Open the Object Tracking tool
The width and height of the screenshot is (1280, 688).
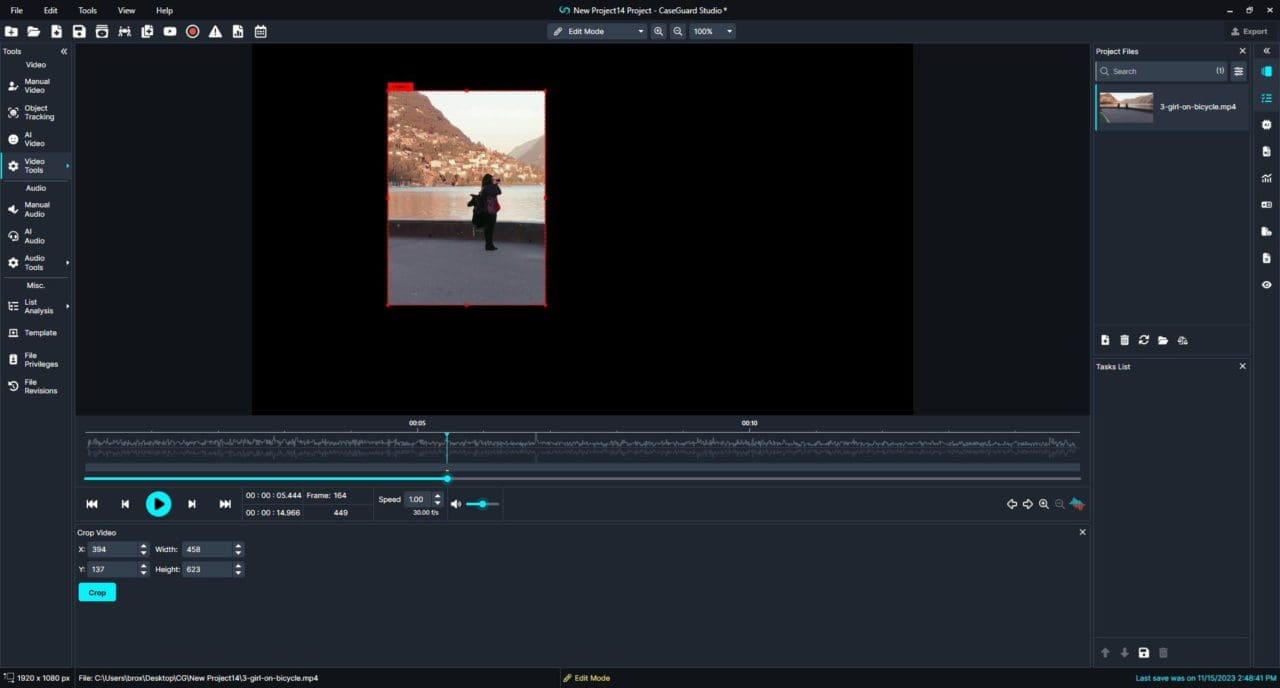[x=36, y=112]
